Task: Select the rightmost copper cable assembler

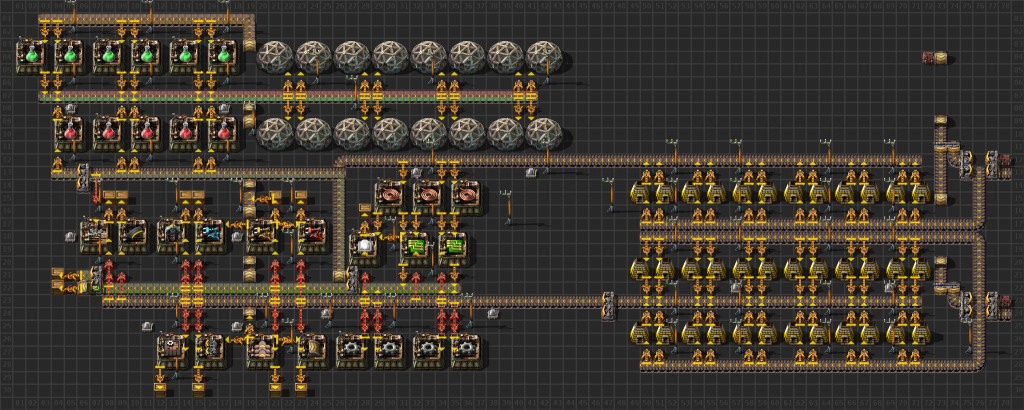Action: tap(467, 198)
